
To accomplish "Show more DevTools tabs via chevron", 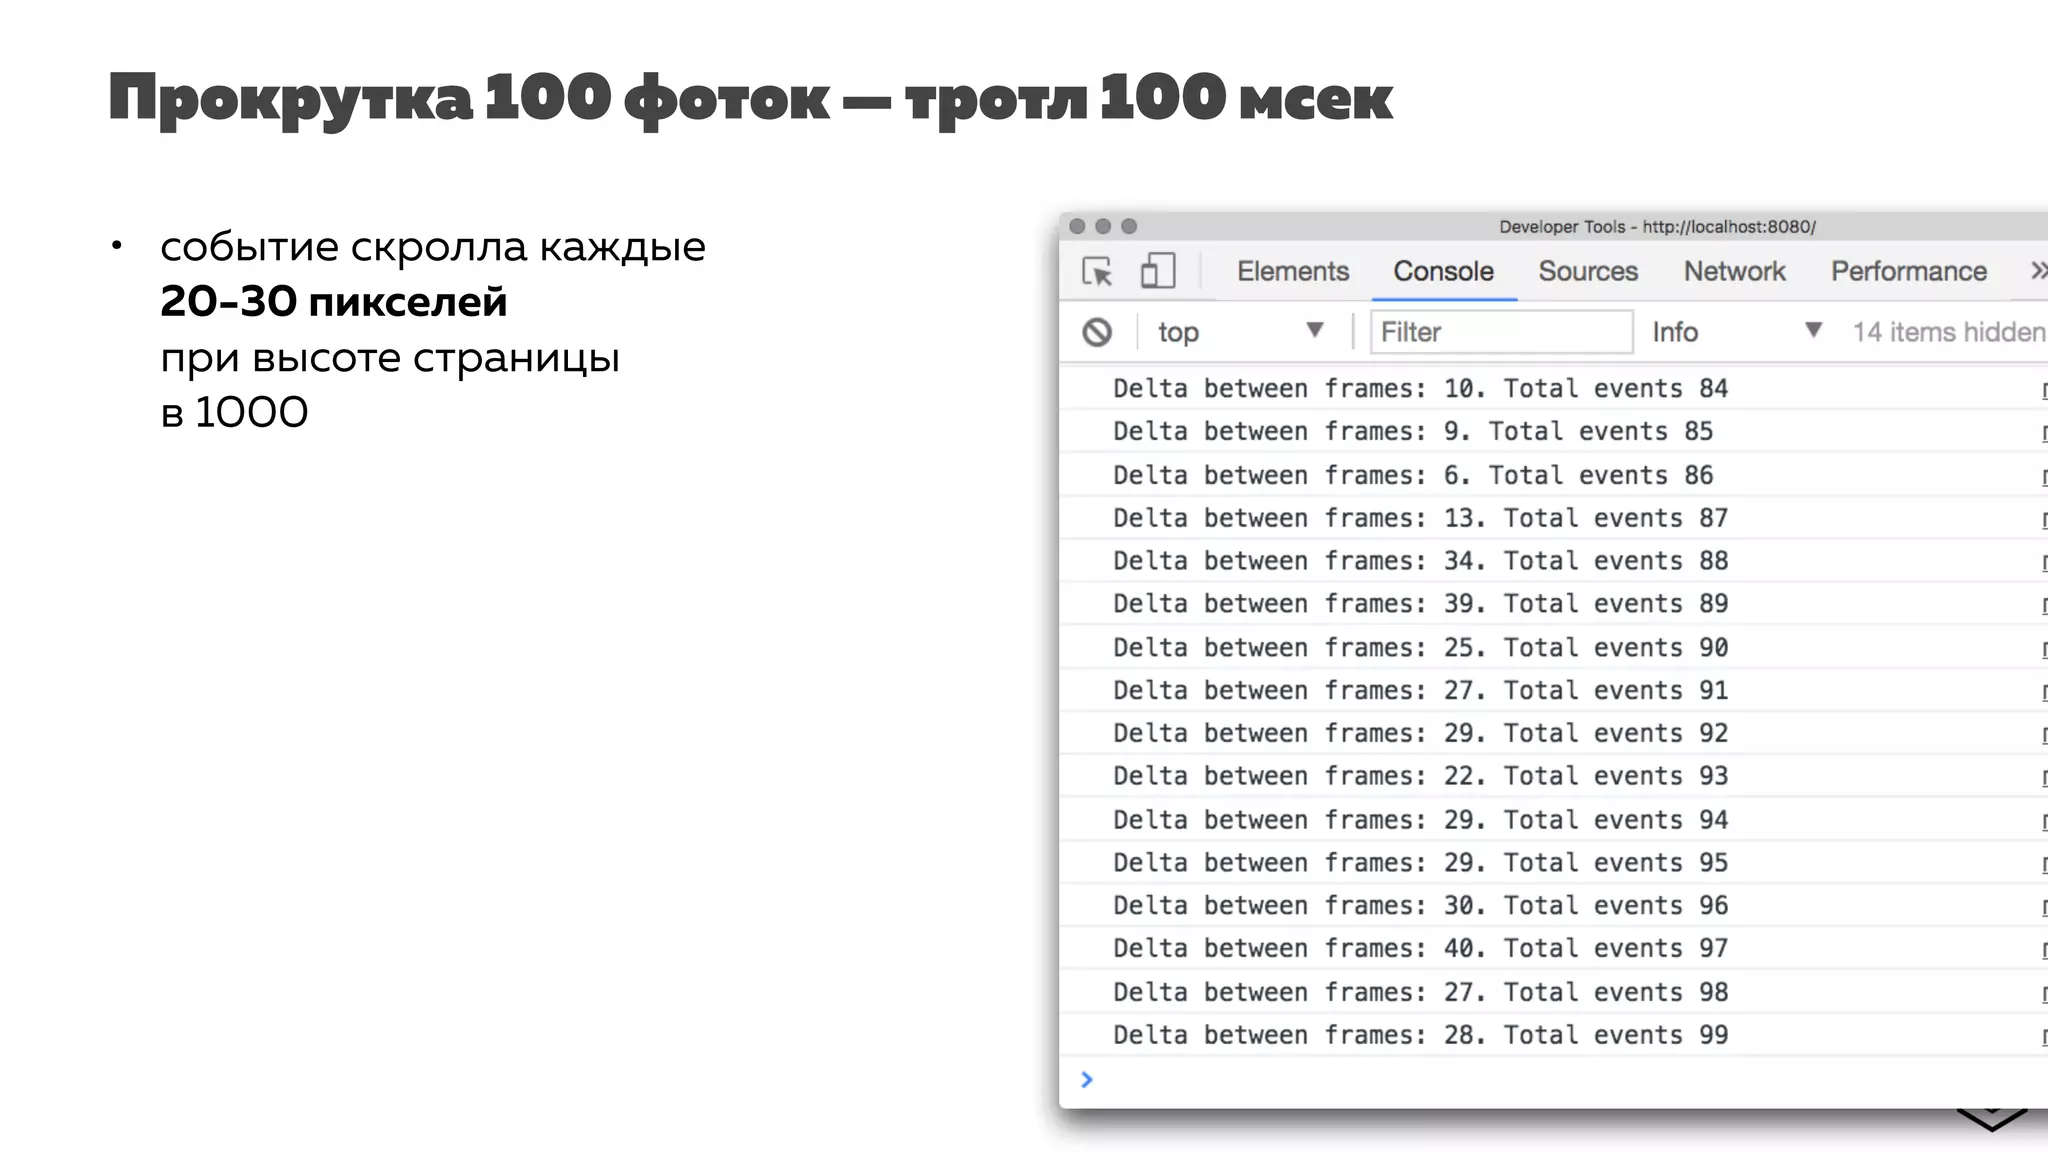I will [x=2038, y=271].
